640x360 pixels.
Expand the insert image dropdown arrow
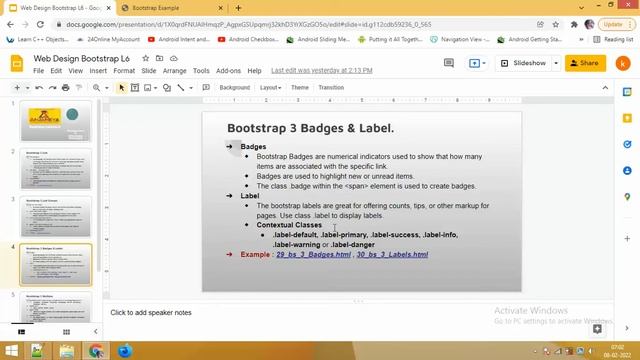156,88
